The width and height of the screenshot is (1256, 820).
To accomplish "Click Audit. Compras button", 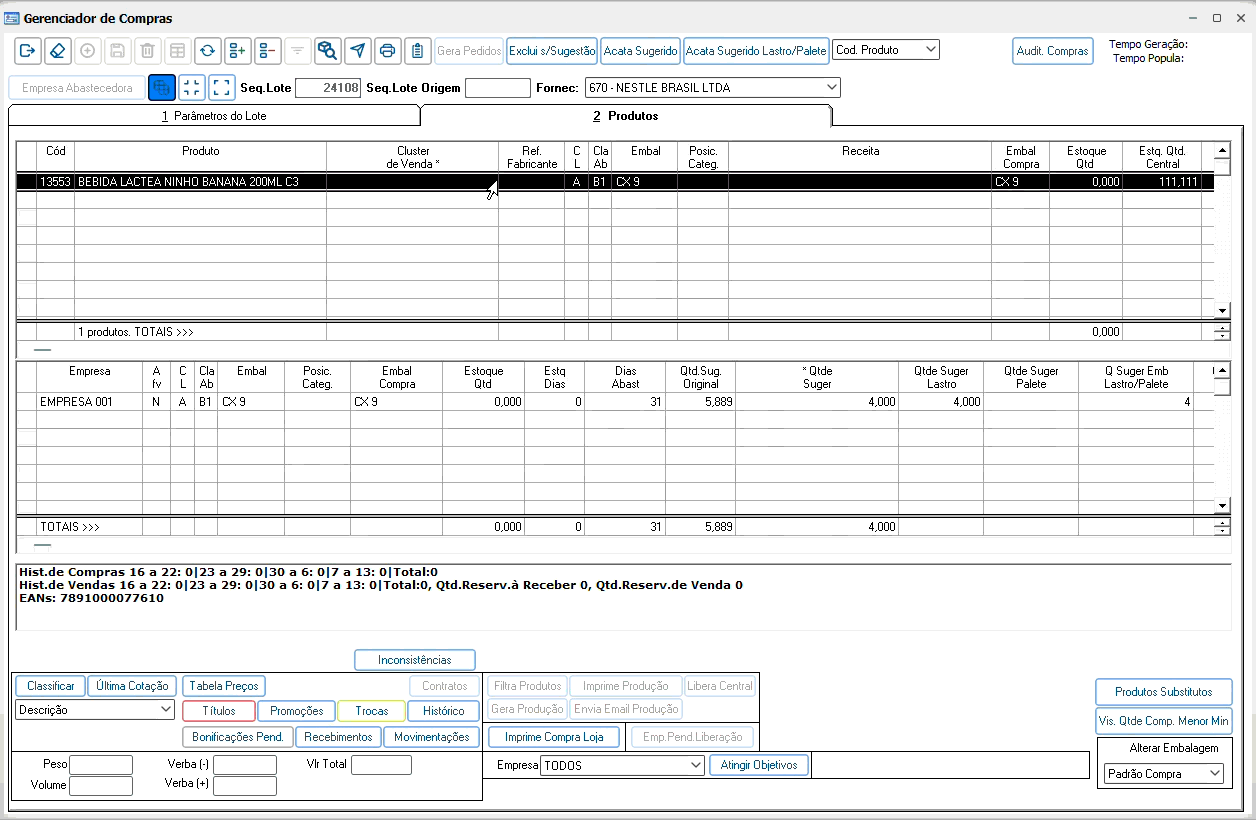I will (1053, 50).
